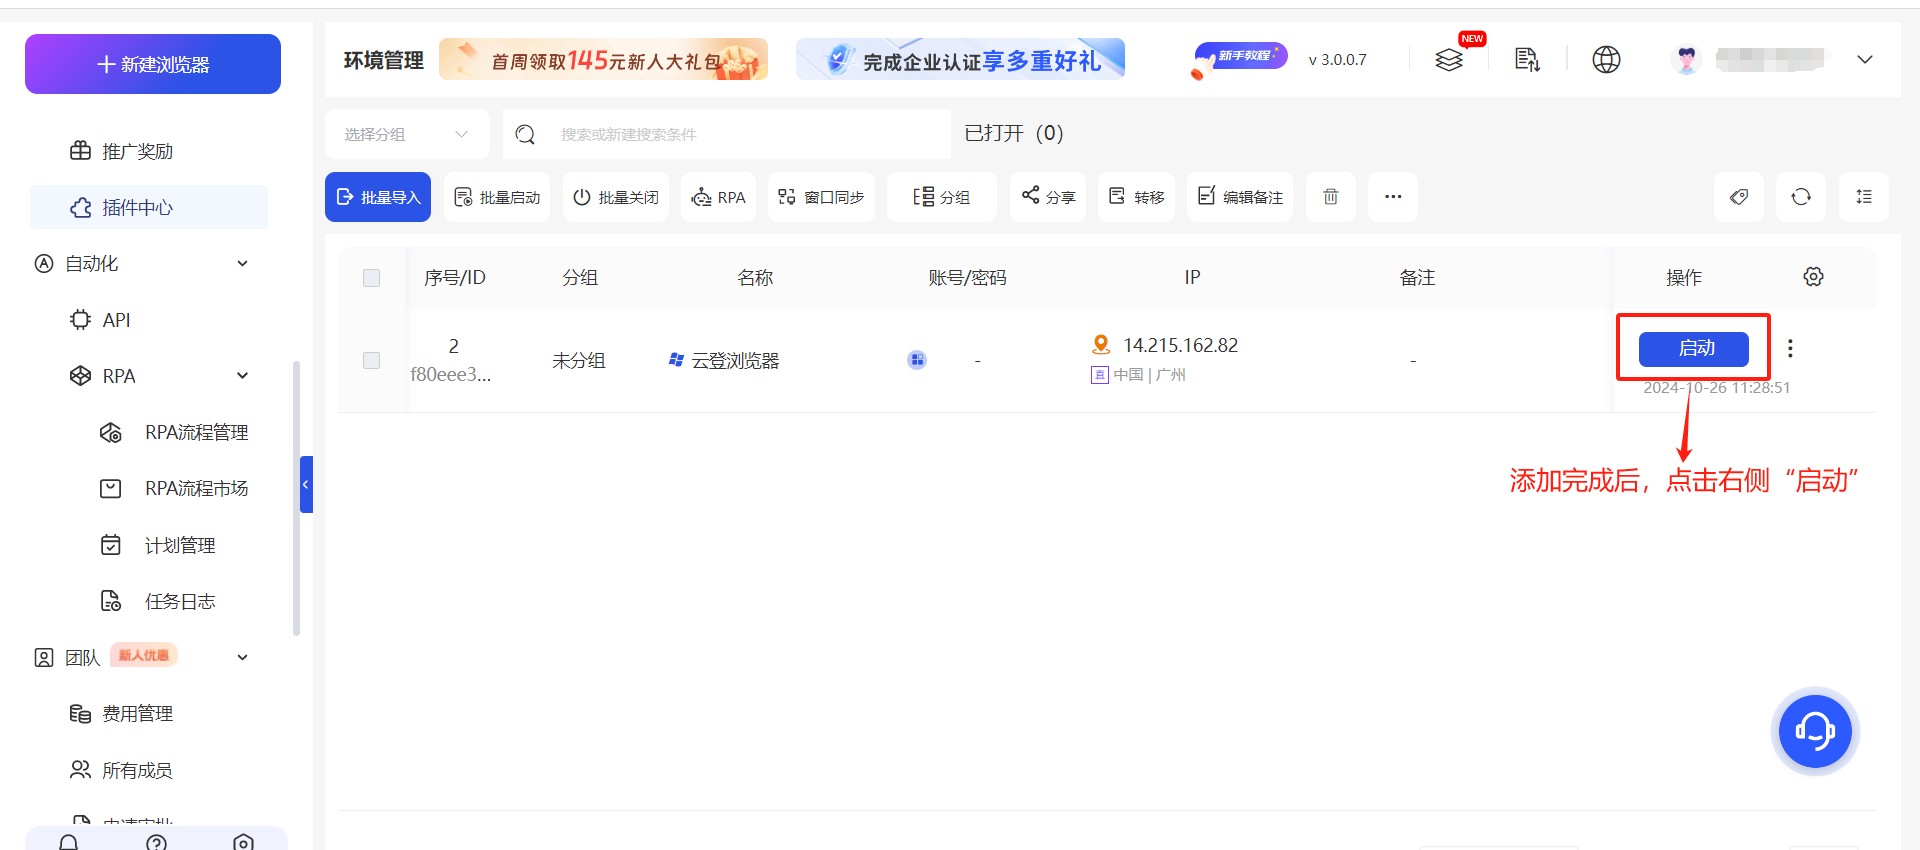Click the 分享 share button
The image size is (1920, 850).
click(1048, 197)
